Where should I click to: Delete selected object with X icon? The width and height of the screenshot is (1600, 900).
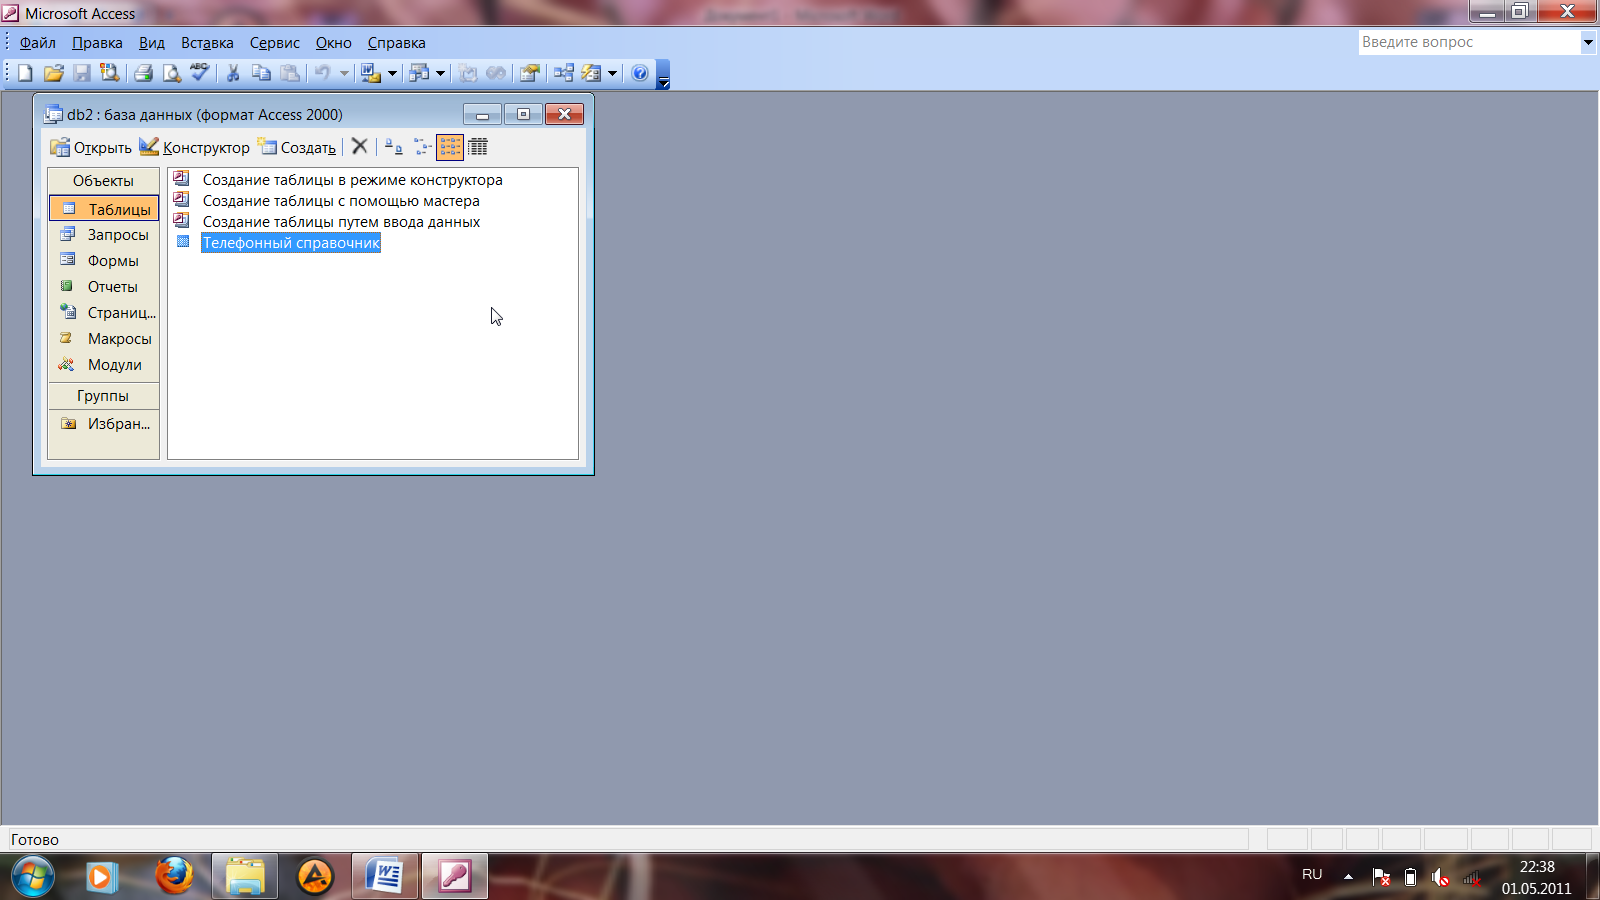(x=360, y=147)
